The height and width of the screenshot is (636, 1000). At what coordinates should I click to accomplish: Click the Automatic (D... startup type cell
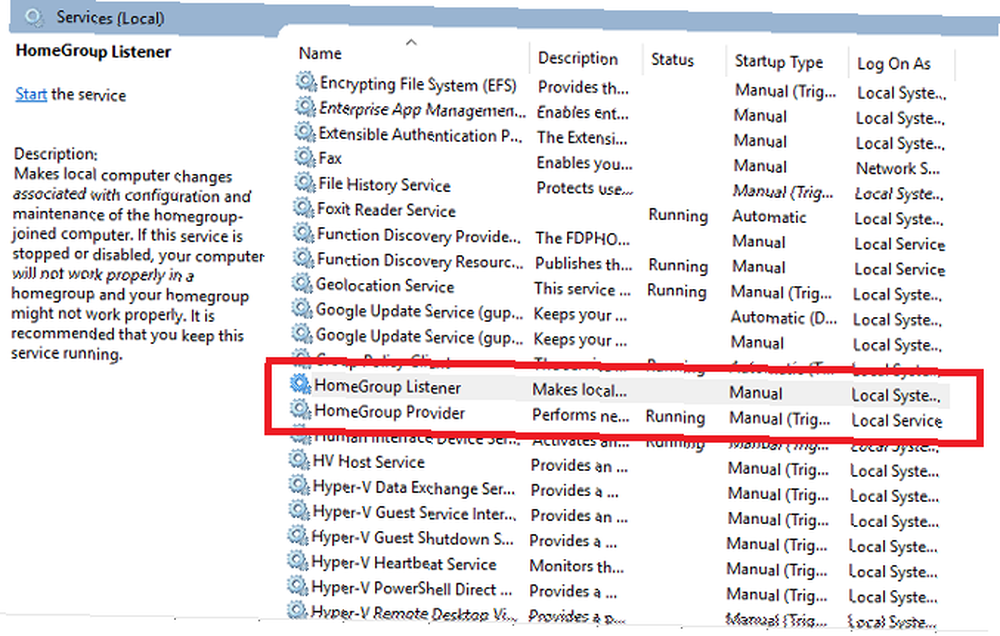click(x=784, y=318)
